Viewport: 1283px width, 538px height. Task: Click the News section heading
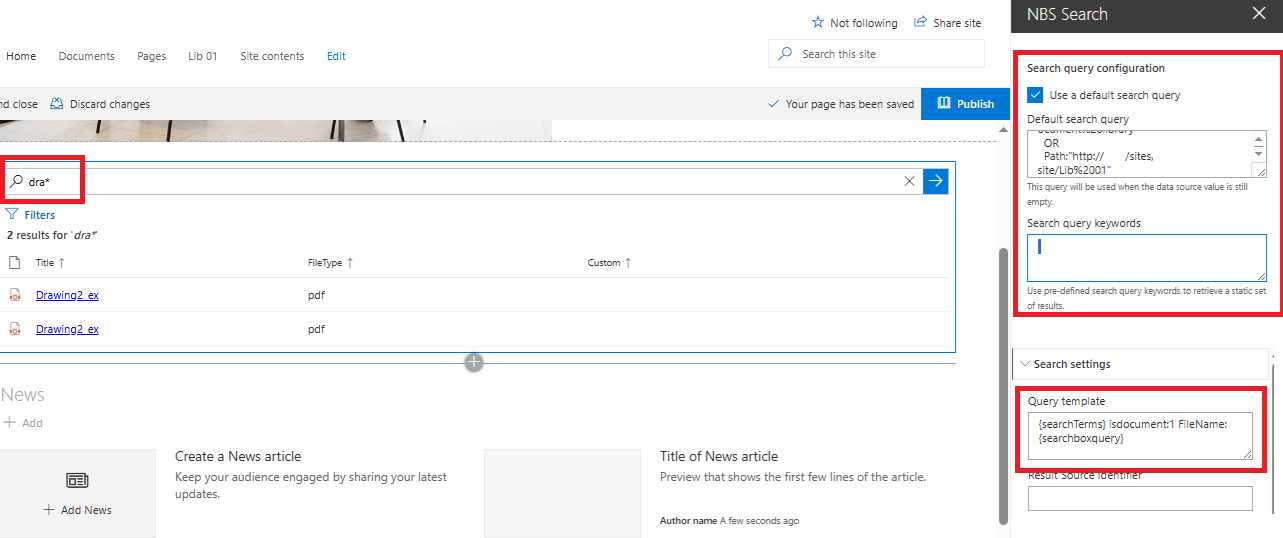pos(23,395)
